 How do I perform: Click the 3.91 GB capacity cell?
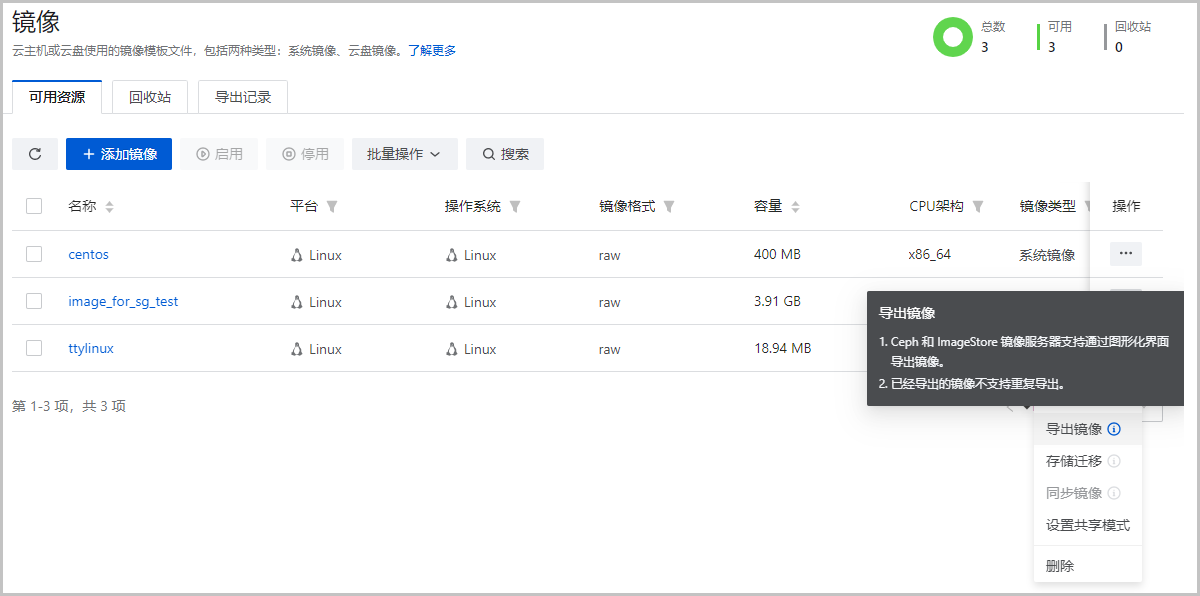coord(776,301)
